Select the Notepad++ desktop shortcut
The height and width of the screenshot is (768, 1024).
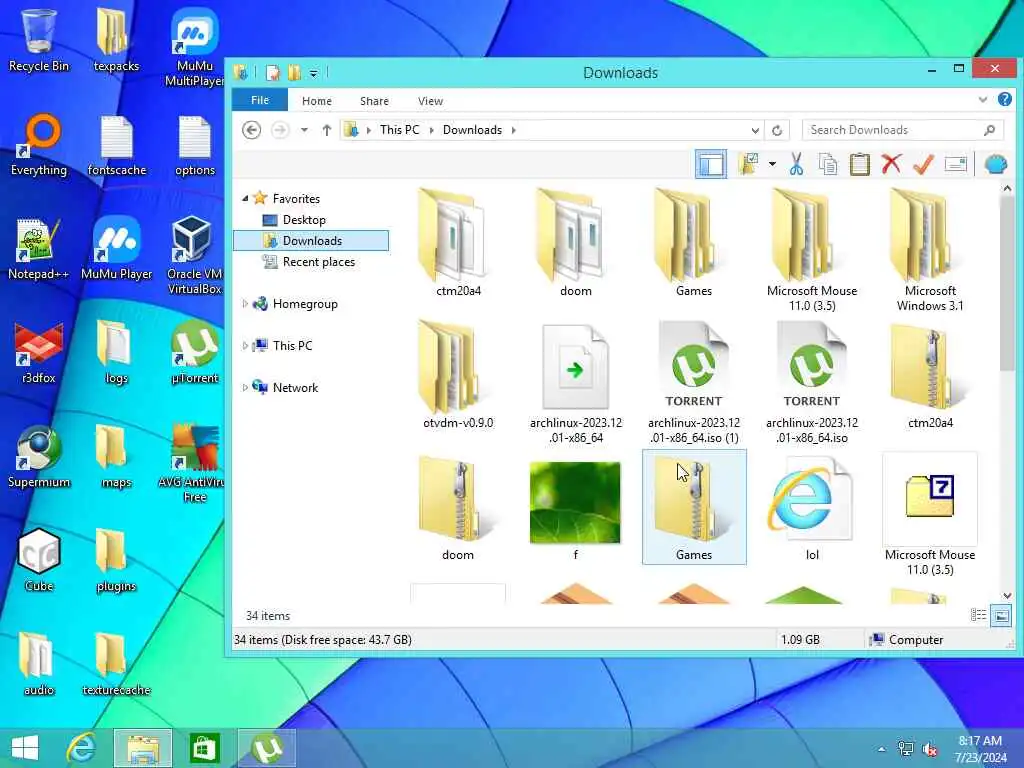39,249
